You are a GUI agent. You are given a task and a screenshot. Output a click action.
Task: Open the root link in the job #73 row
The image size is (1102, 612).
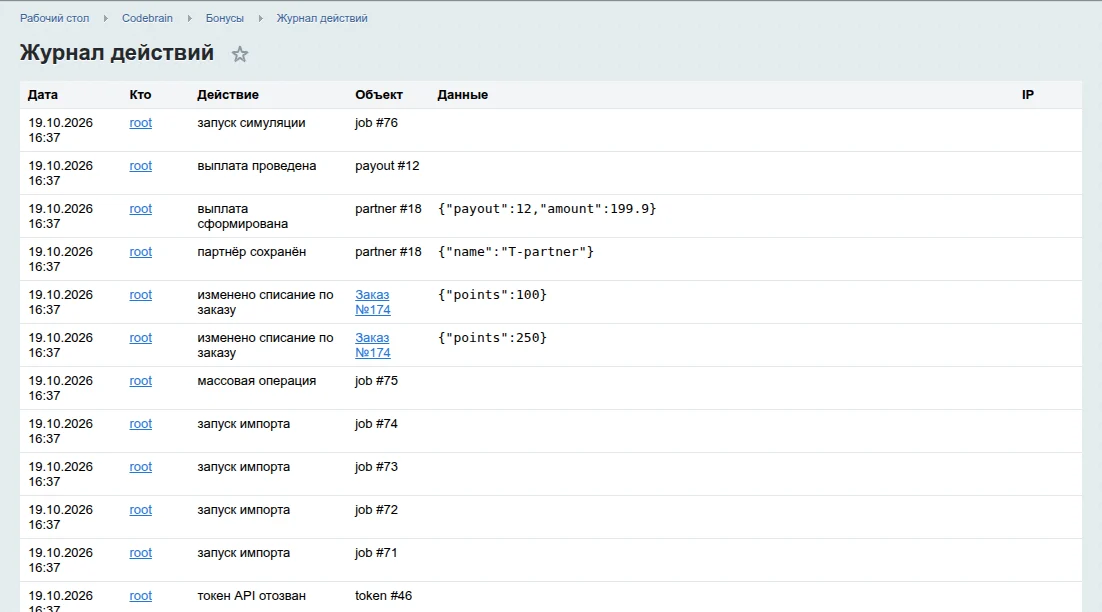tap(141, 467)
